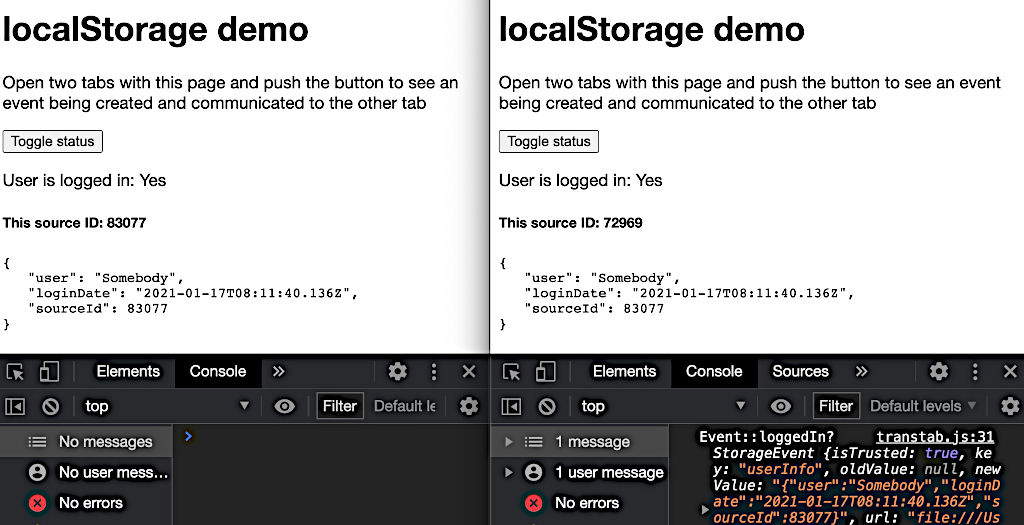
Task: Click 'User is logged in: Yes' in right tab
Action: click(x=581, y=180)
